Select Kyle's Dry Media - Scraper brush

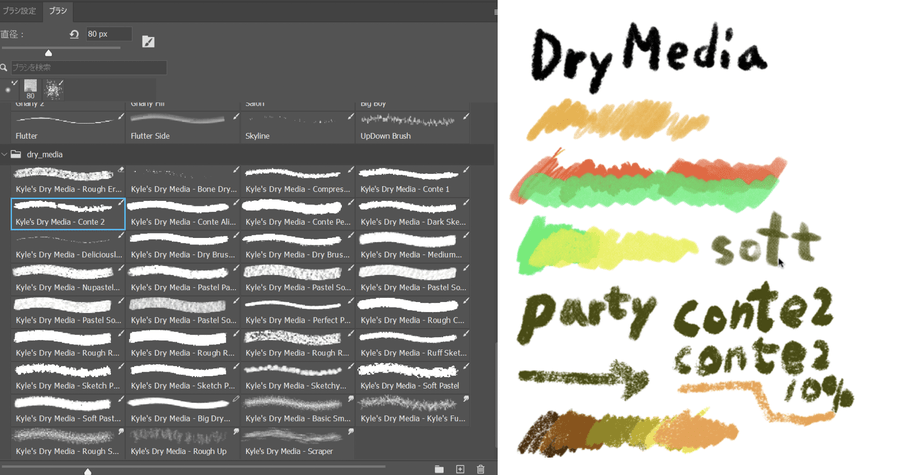[x=297, y=442]
